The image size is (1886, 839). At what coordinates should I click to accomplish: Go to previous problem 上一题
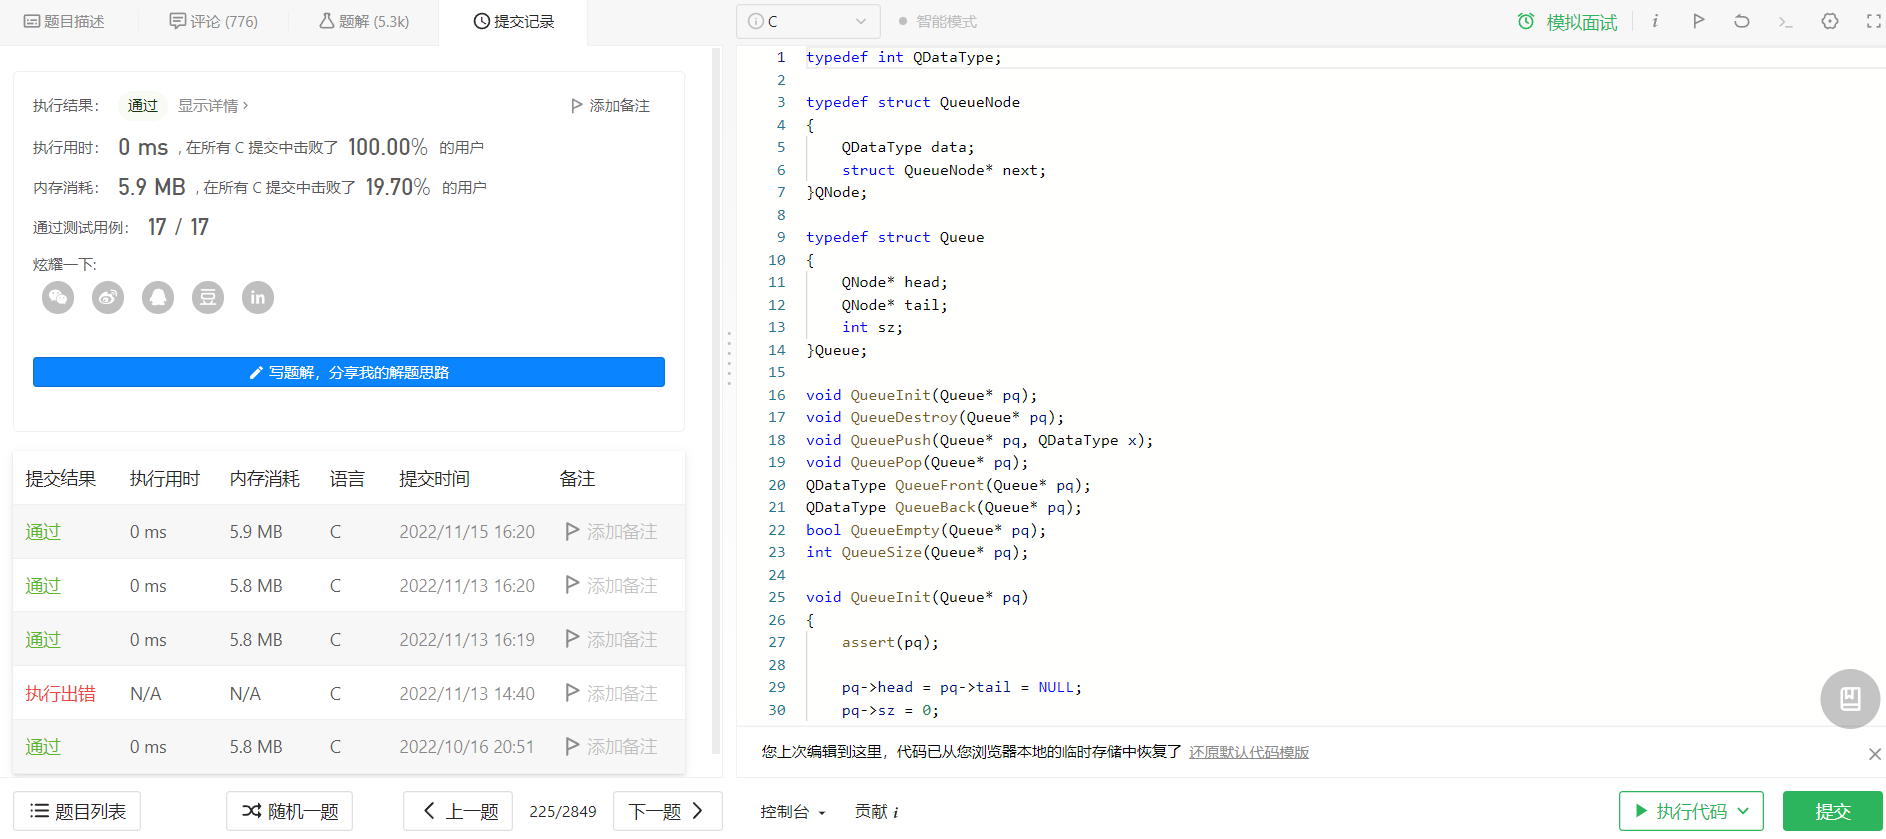[x=459, y=811]
